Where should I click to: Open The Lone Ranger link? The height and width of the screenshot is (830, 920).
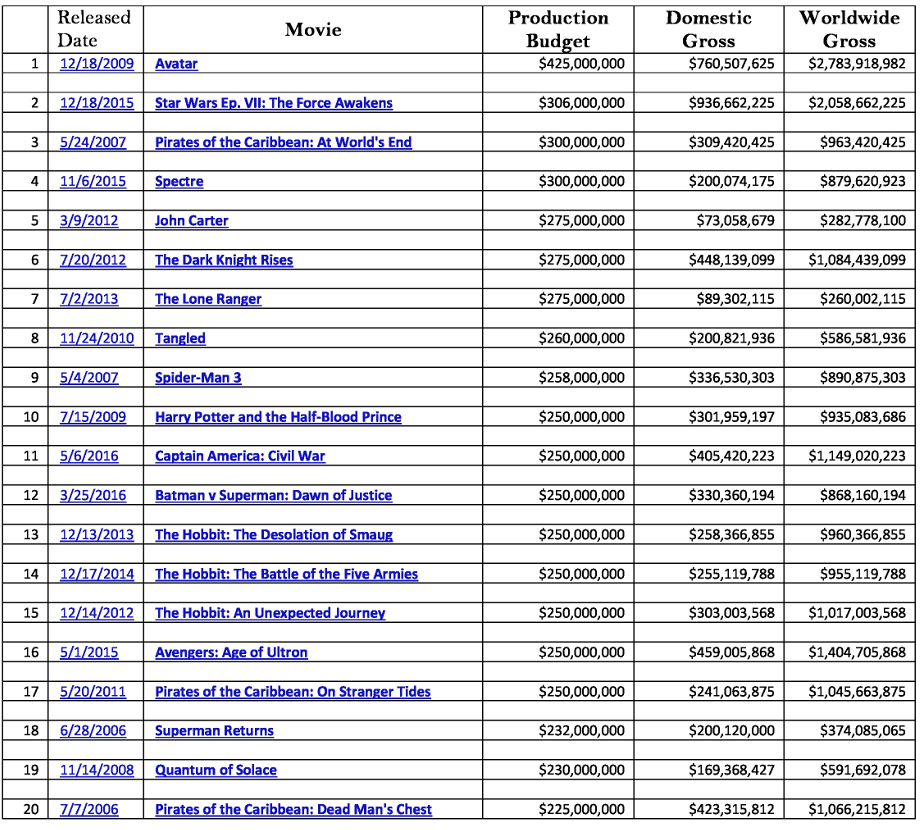tap(208, 299)
